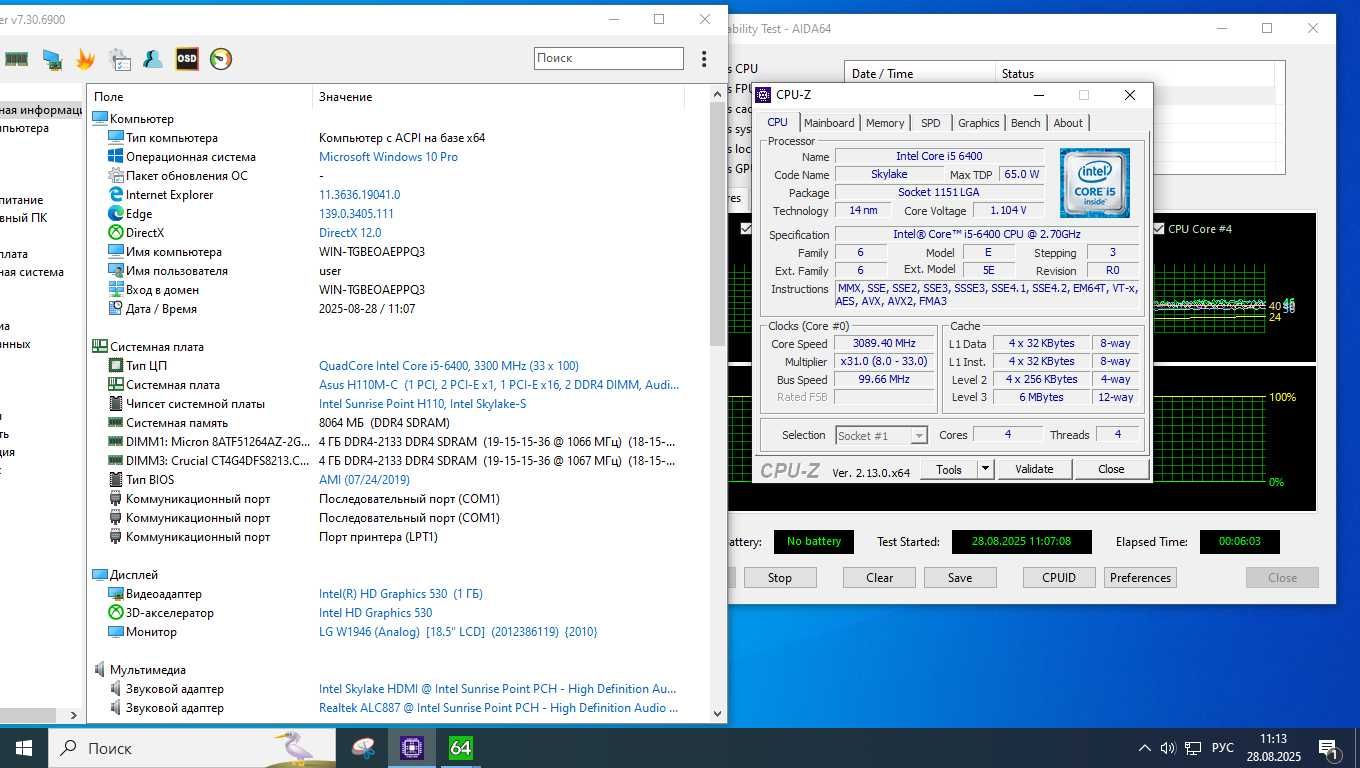Click the gauge benchmark toolbar icon
This screenshot has width=1360, height=768.
pyautogui.click(x=221, y=59)
